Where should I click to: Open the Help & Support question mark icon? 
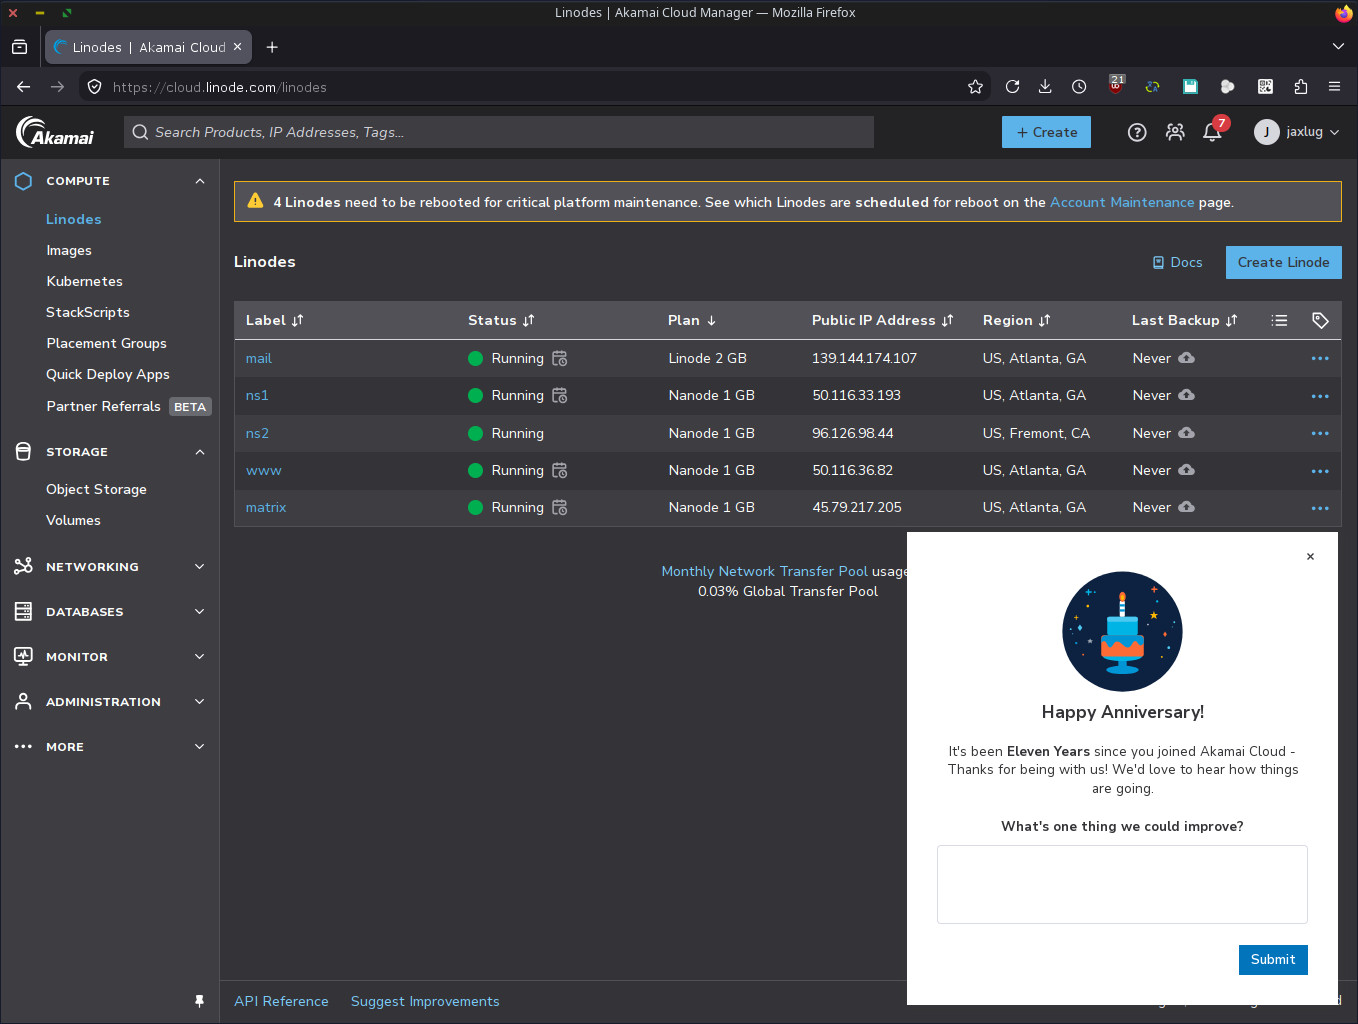click(1137, 132)
